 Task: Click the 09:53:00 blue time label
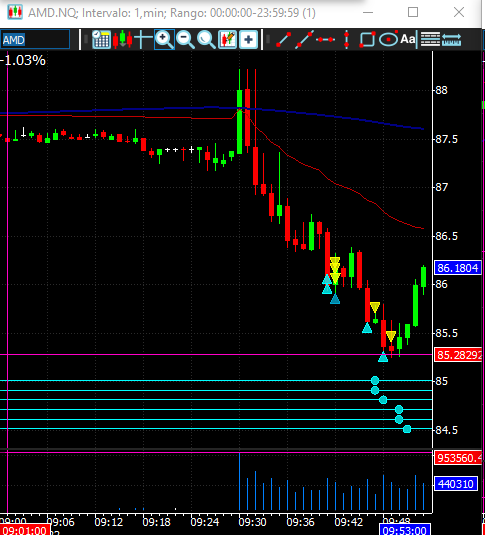pyautogui.click(x=404, y=530)
